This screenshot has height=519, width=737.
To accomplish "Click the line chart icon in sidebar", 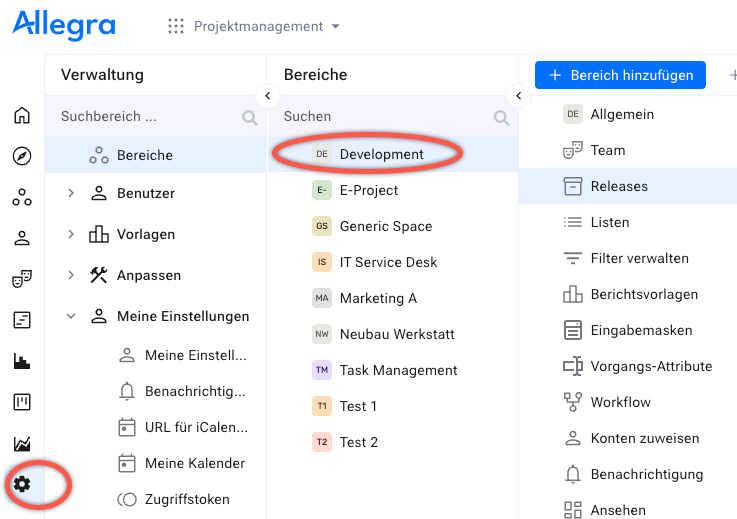I will [x=21, y=443].
